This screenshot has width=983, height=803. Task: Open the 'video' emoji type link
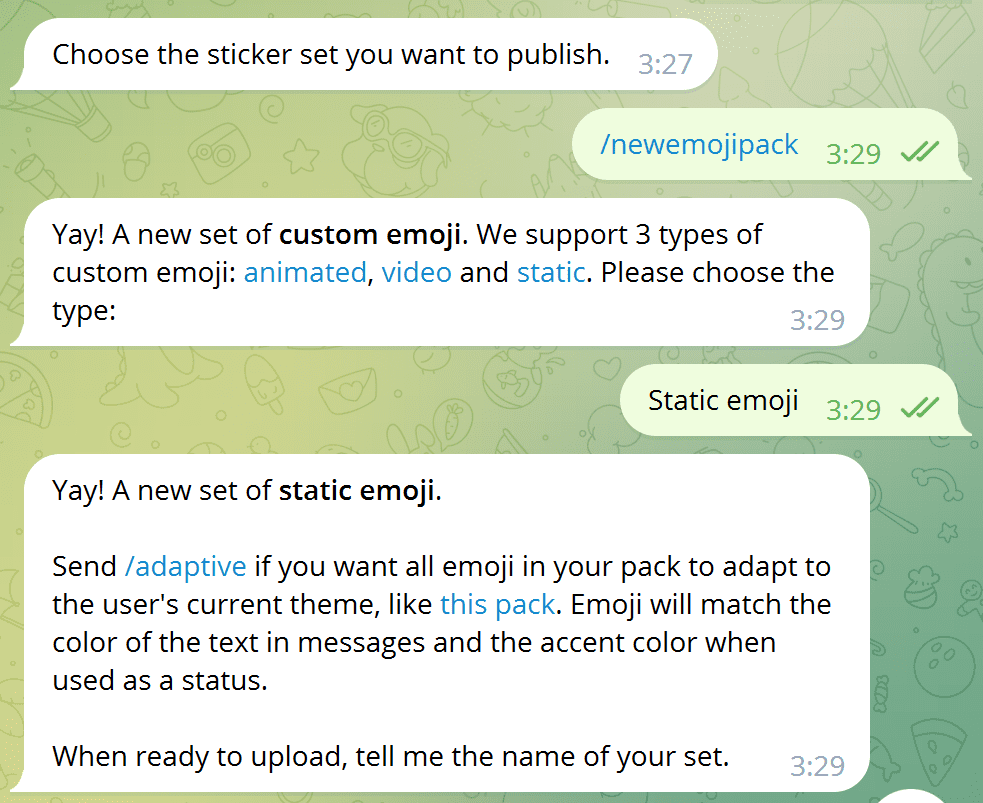tap(416, 272)
